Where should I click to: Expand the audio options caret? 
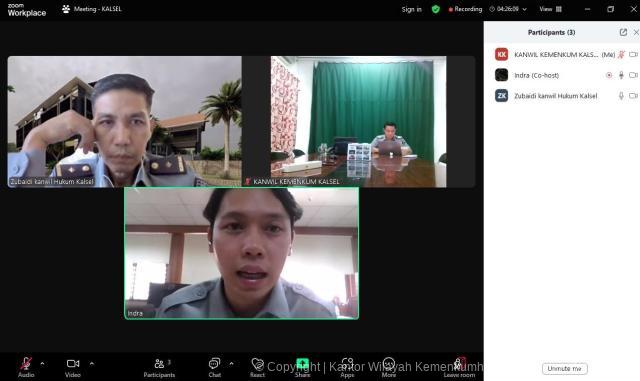42,363
